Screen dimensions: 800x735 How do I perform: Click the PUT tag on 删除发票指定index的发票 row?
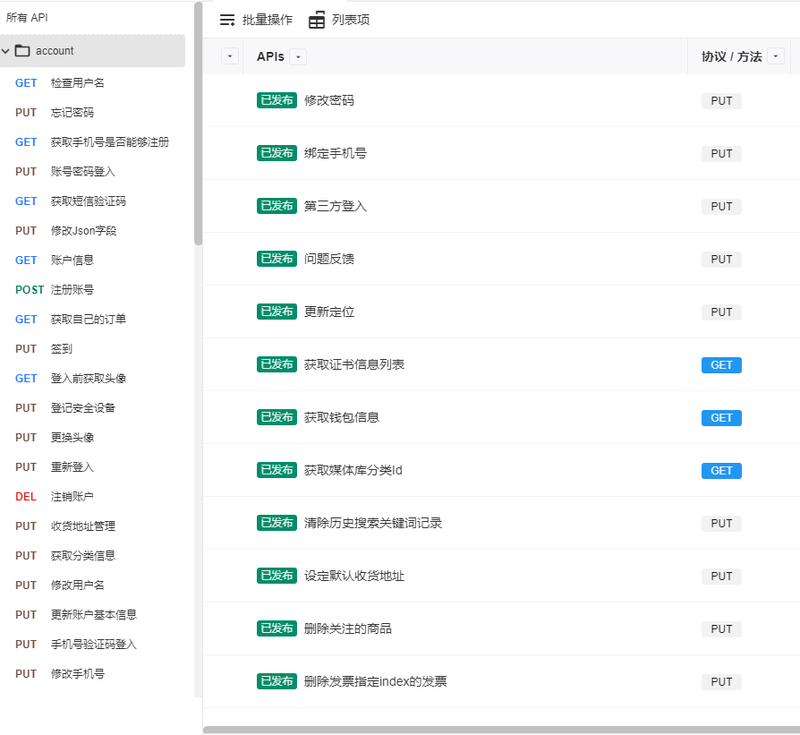(721, 681)
